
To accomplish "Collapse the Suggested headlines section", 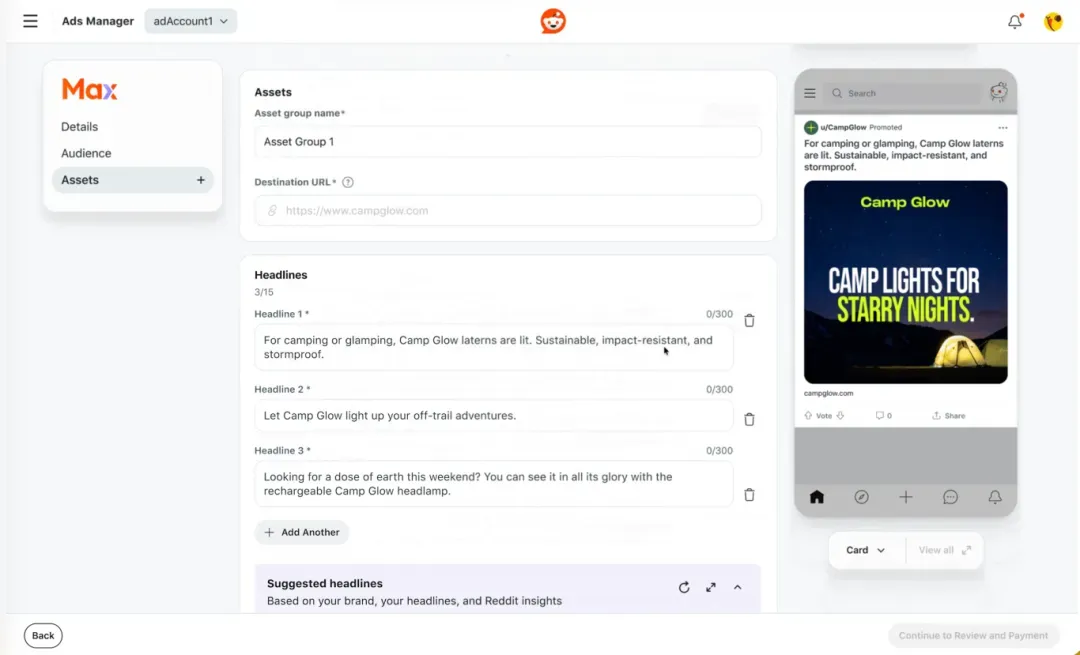I will coord(738,588).
